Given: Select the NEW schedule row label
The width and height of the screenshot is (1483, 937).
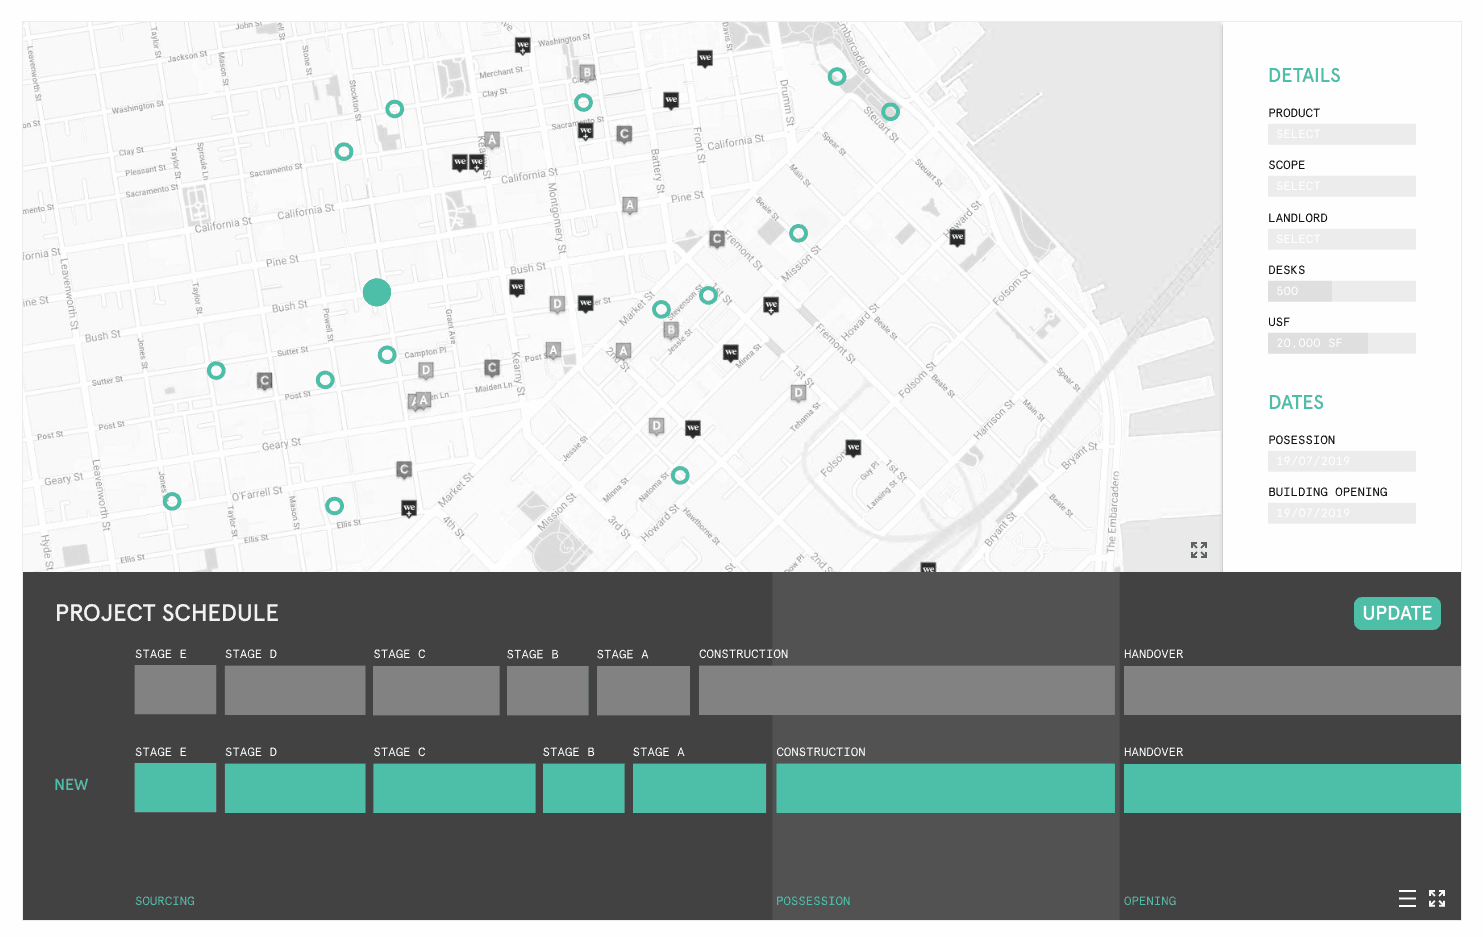Looking at the screenshot, I should 71,785.
